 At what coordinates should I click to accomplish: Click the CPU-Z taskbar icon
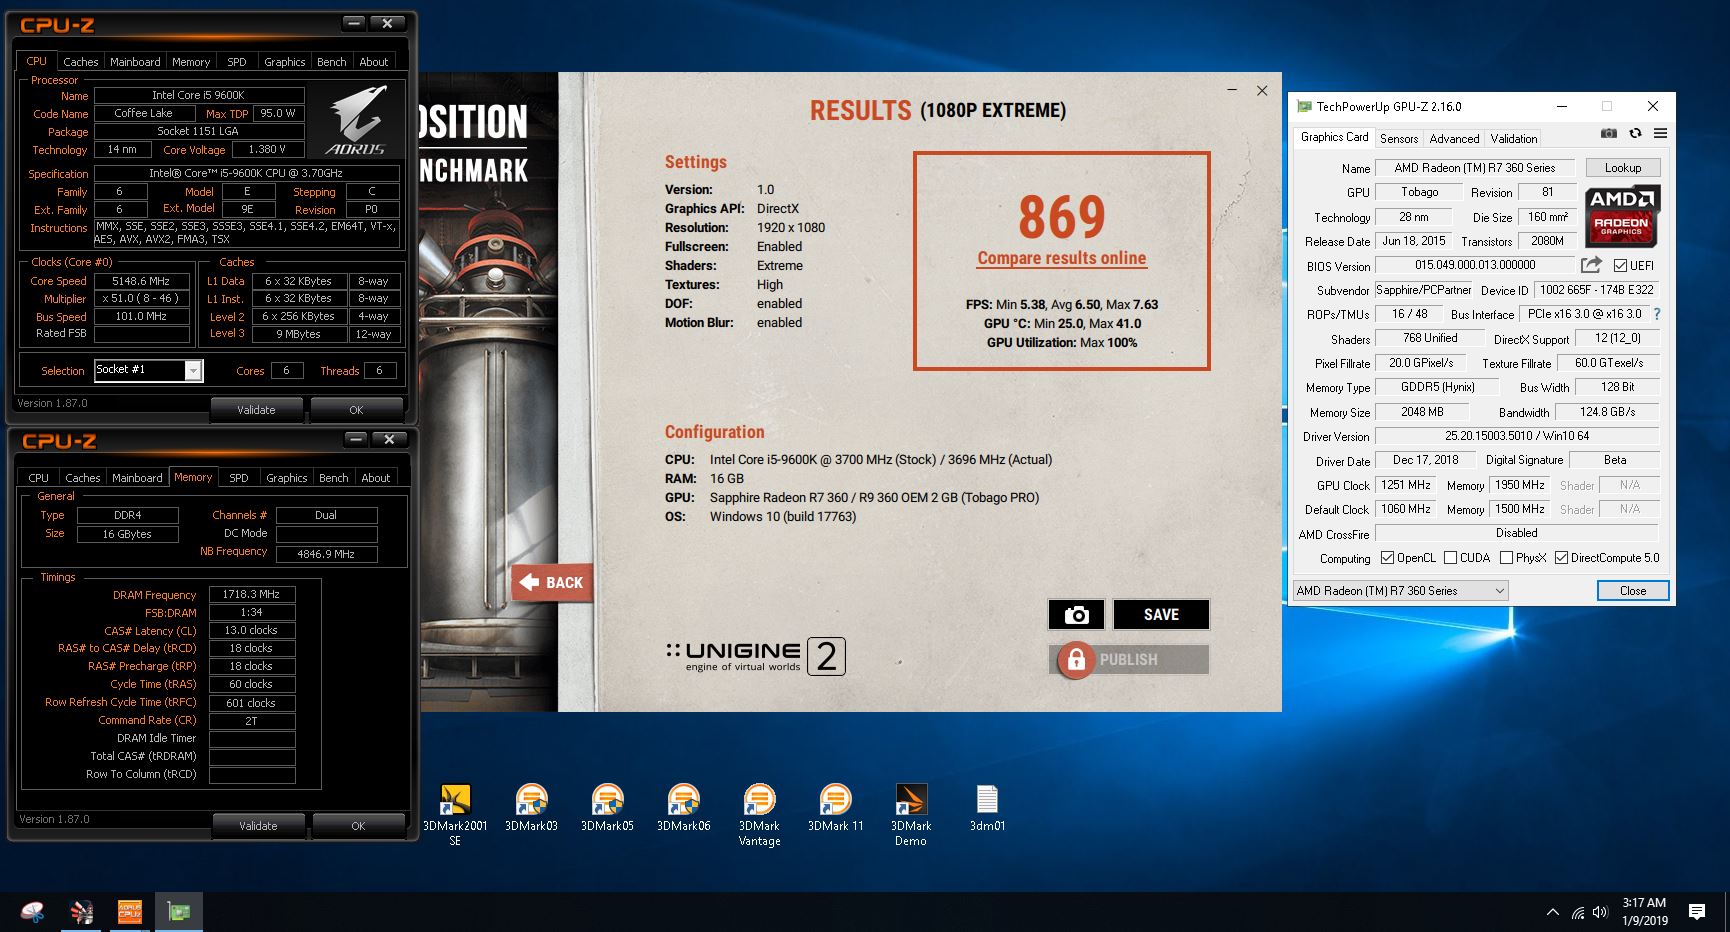pos(130,912)
